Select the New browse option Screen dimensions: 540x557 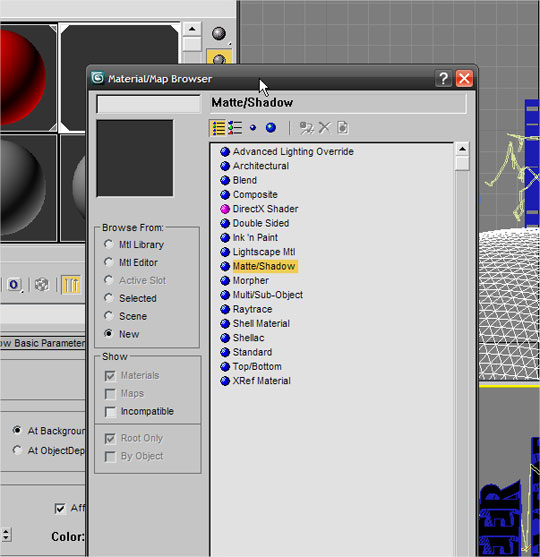tap(108, 334)
